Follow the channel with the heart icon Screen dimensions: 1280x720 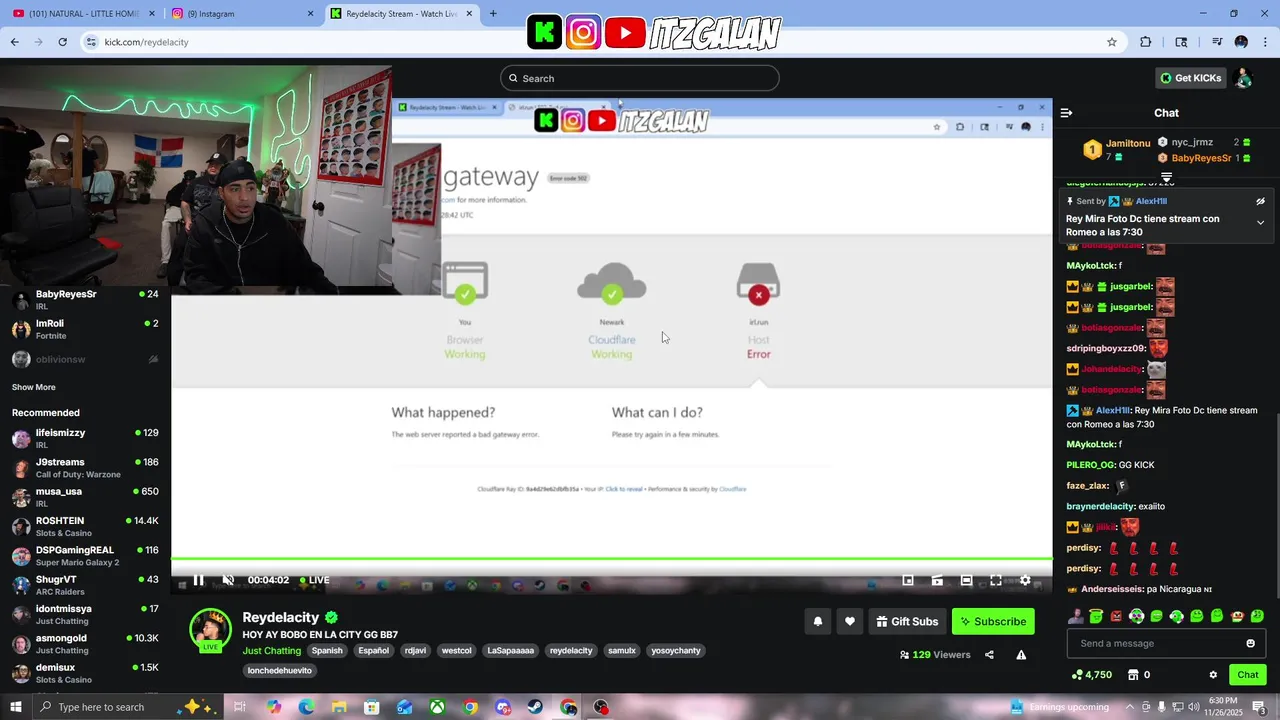tap(850, 621)
